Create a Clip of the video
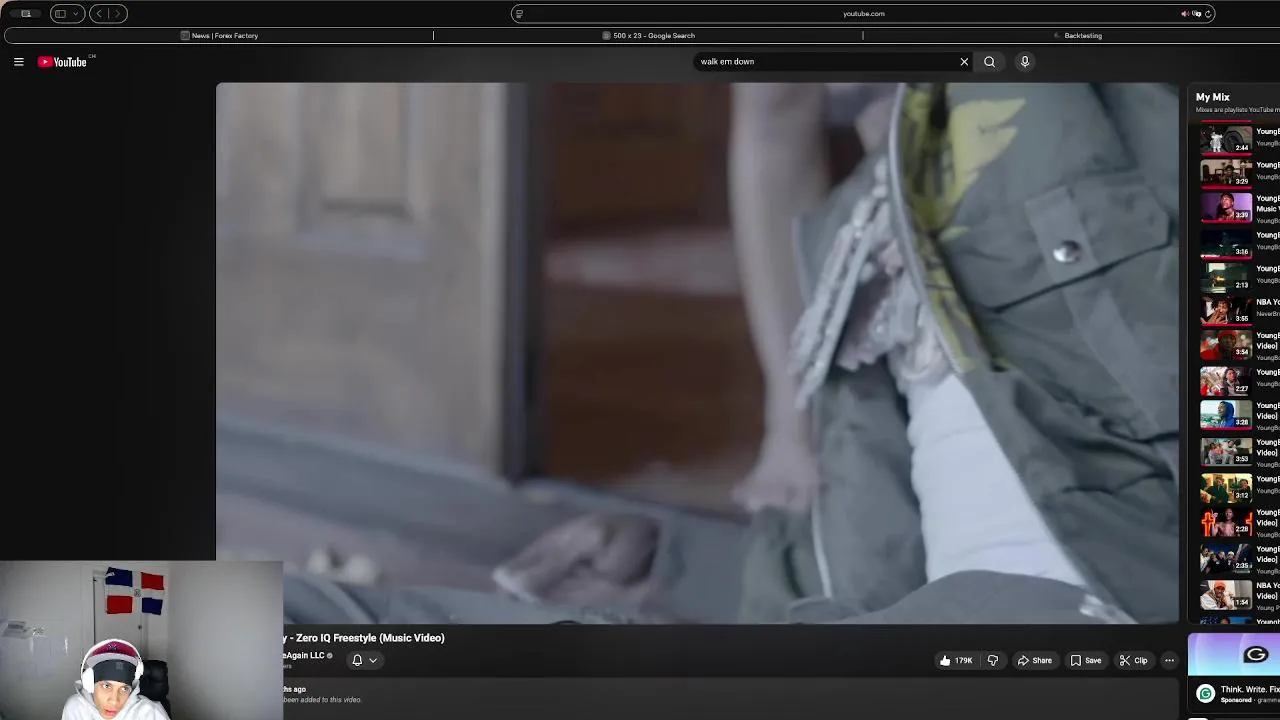Screen dimensions: 1280x720 (1134, 661)
